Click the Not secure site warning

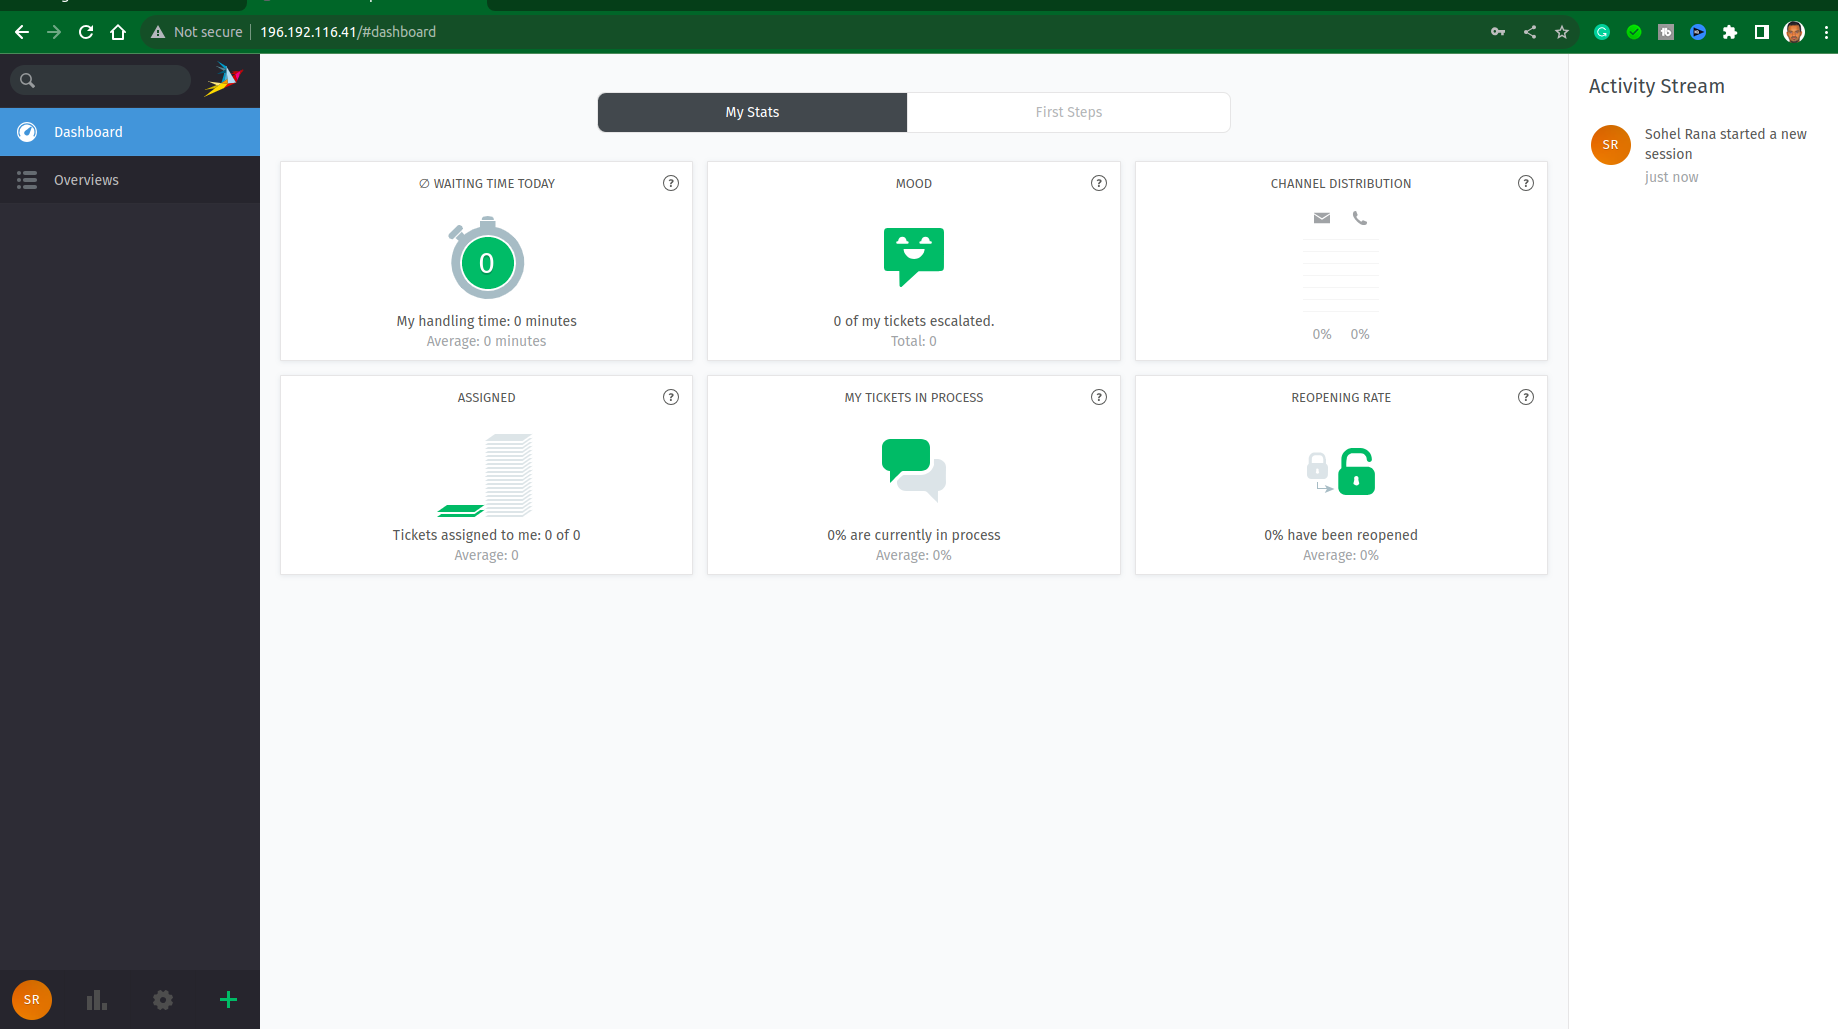click(x=197, y=32)
